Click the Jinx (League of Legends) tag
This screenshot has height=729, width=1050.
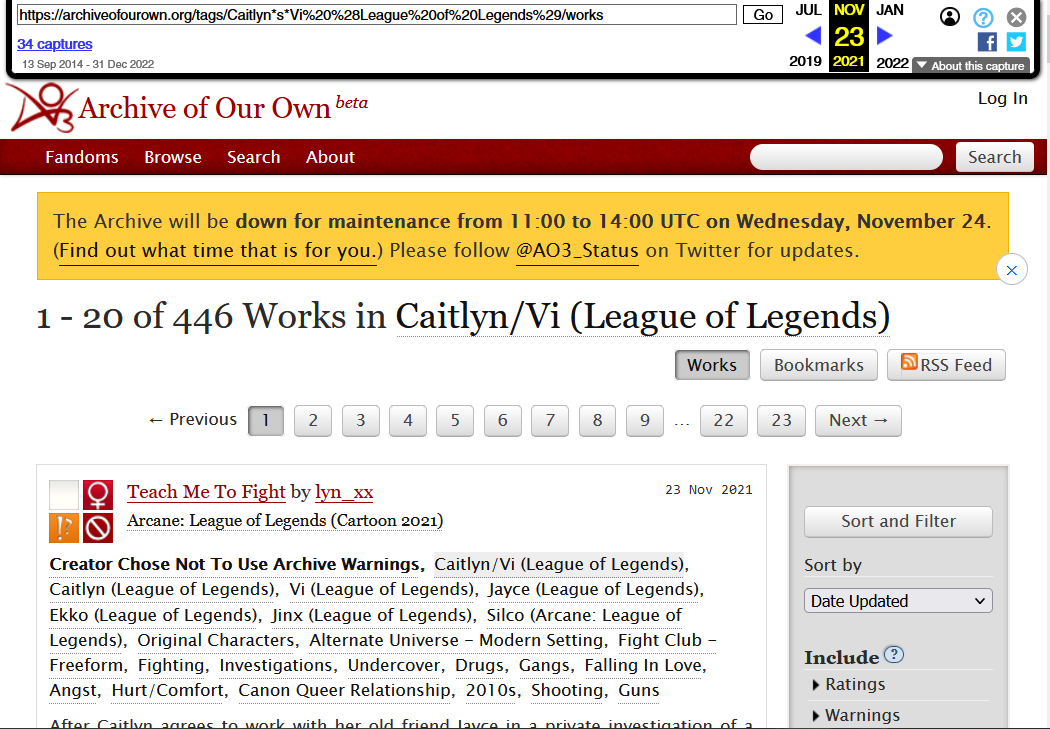click(372, 615)
